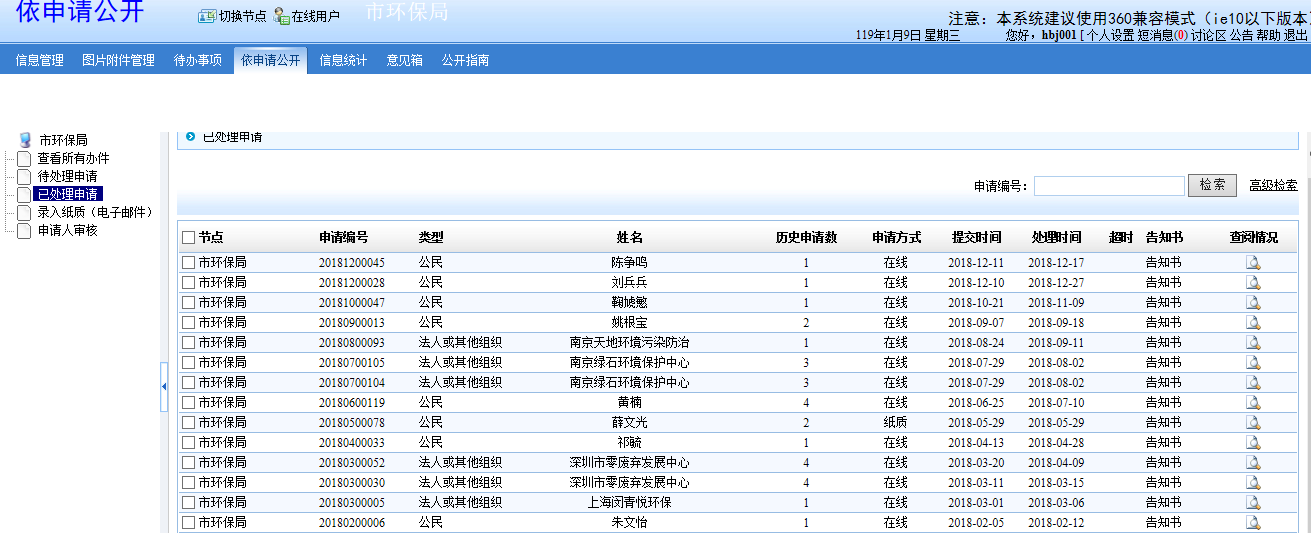Open the 在线用户 online users icon
The image size is (1311, 533).
[x=282, y=16]
